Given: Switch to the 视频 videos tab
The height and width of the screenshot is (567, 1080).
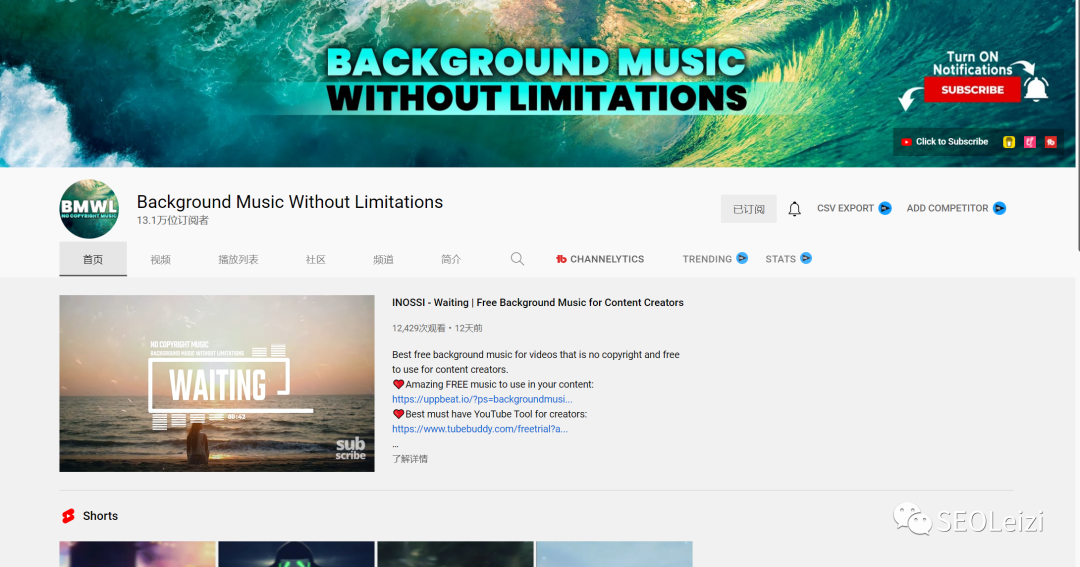Looking at the screenshot, I should (x=160, y=259).
